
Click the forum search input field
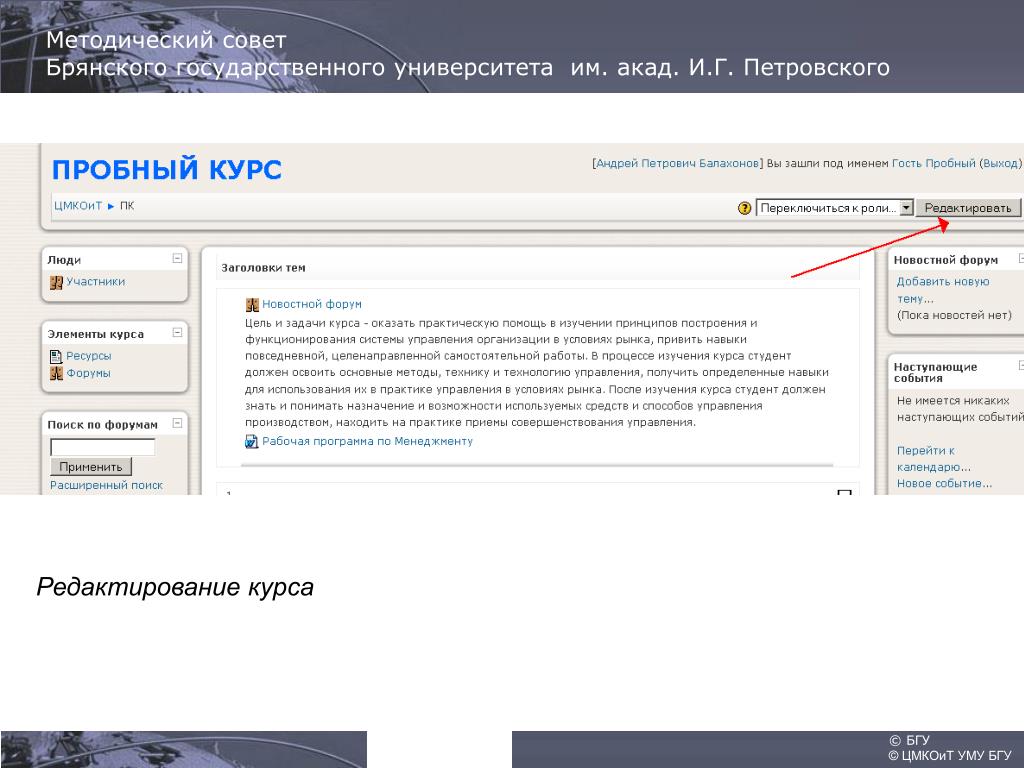103,447
